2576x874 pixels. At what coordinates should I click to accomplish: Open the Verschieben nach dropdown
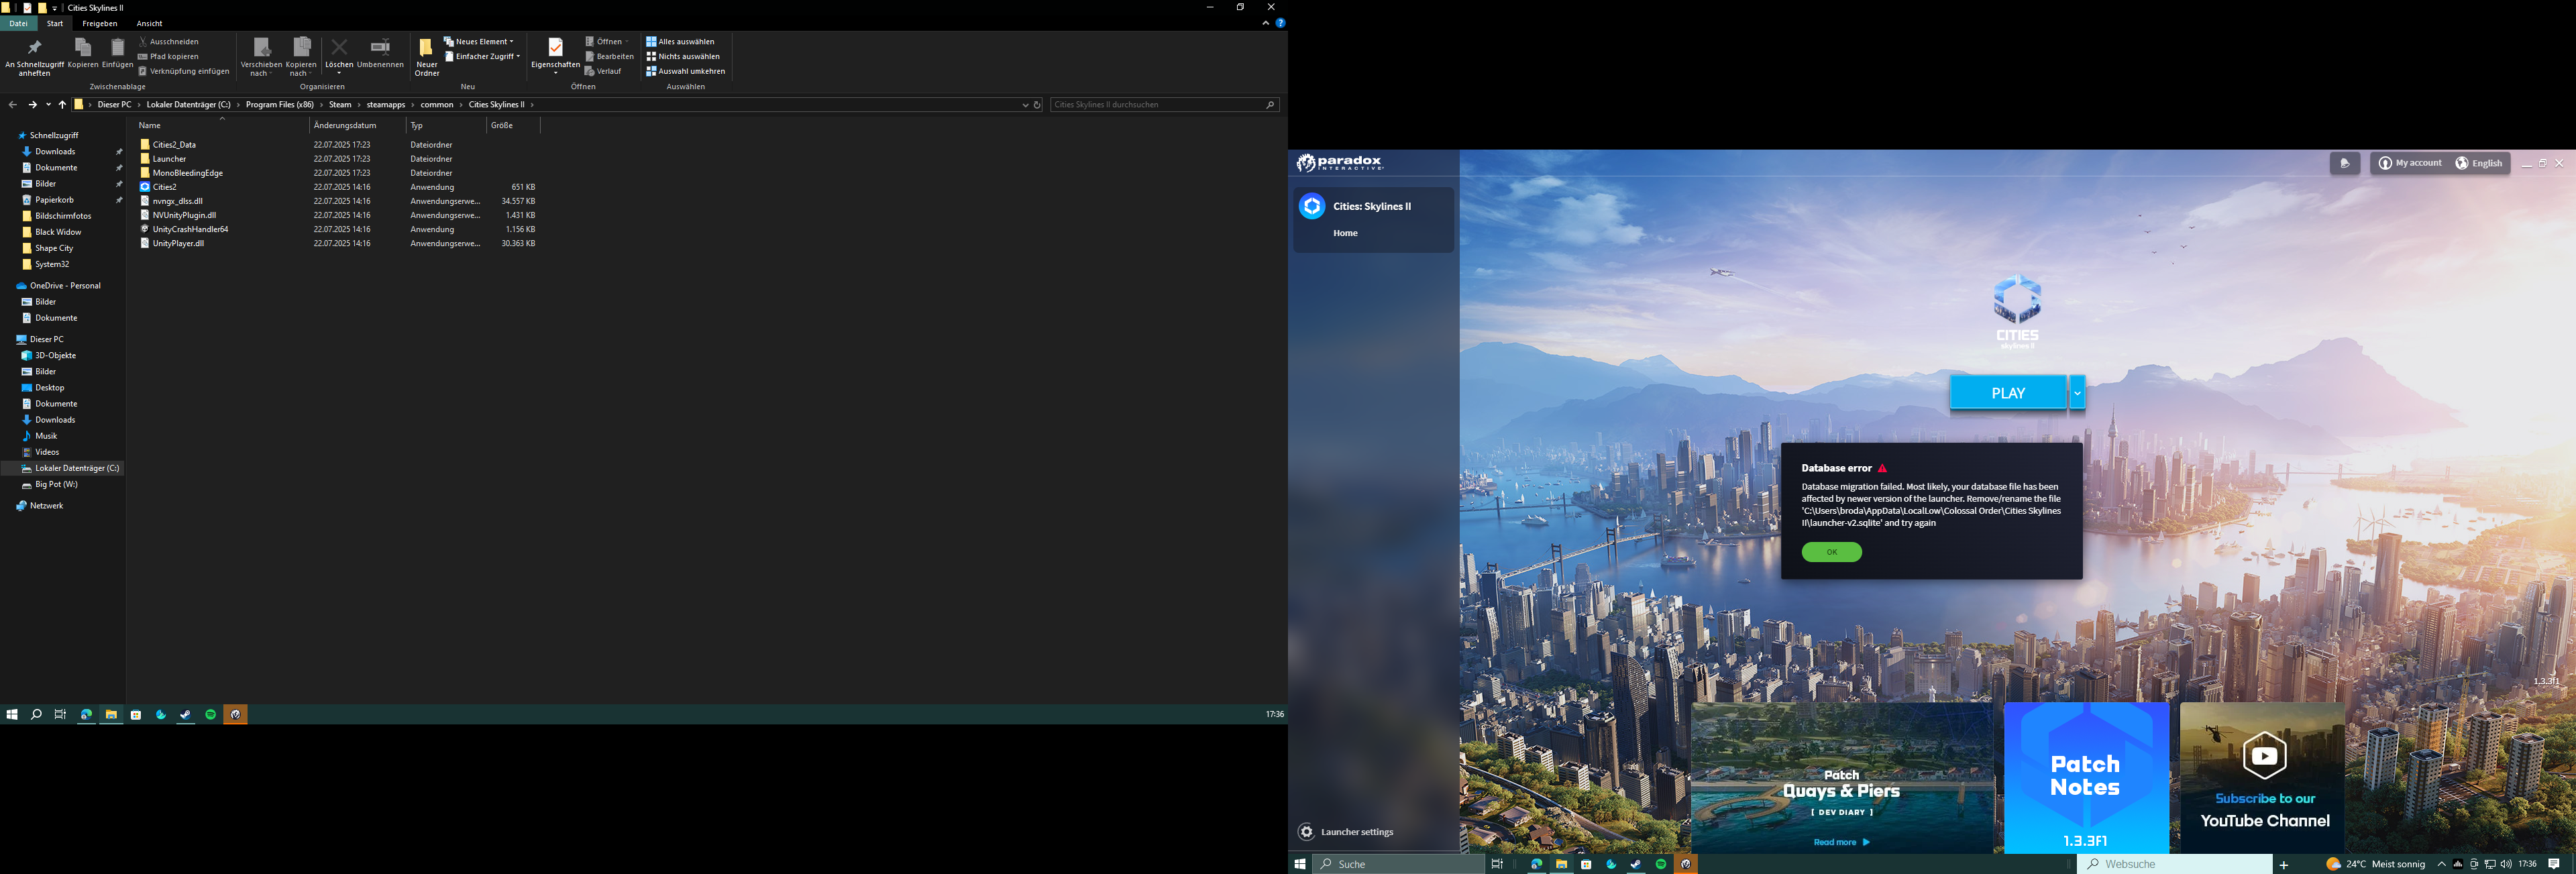(261, 57)
